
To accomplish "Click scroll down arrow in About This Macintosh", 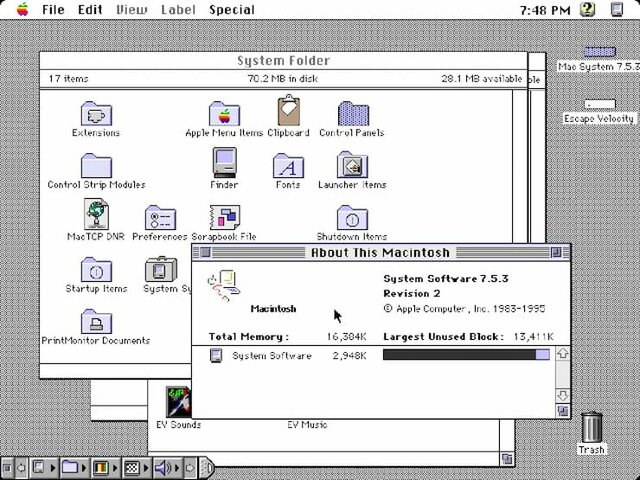I will (x=563, y=395).
